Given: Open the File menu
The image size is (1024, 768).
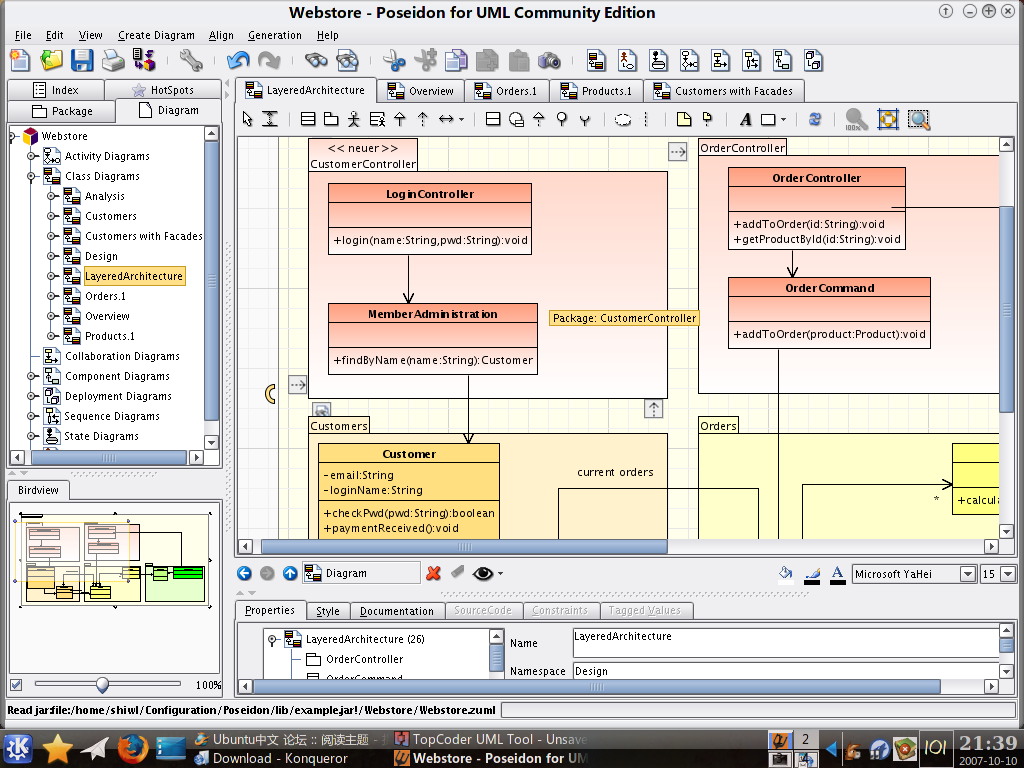Looking at the screenshot, I should pos(23,35).
